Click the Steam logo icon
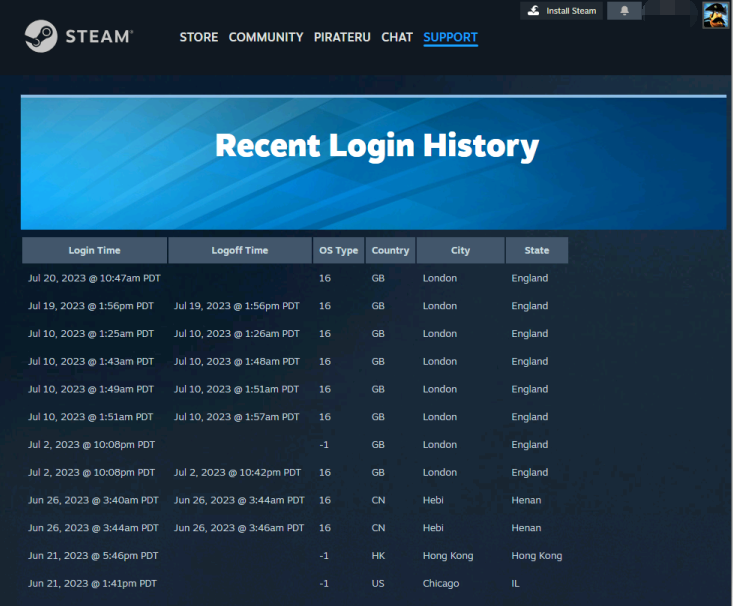Image resolution: width=733 pixels, height=606 pixels. [41, 36]
